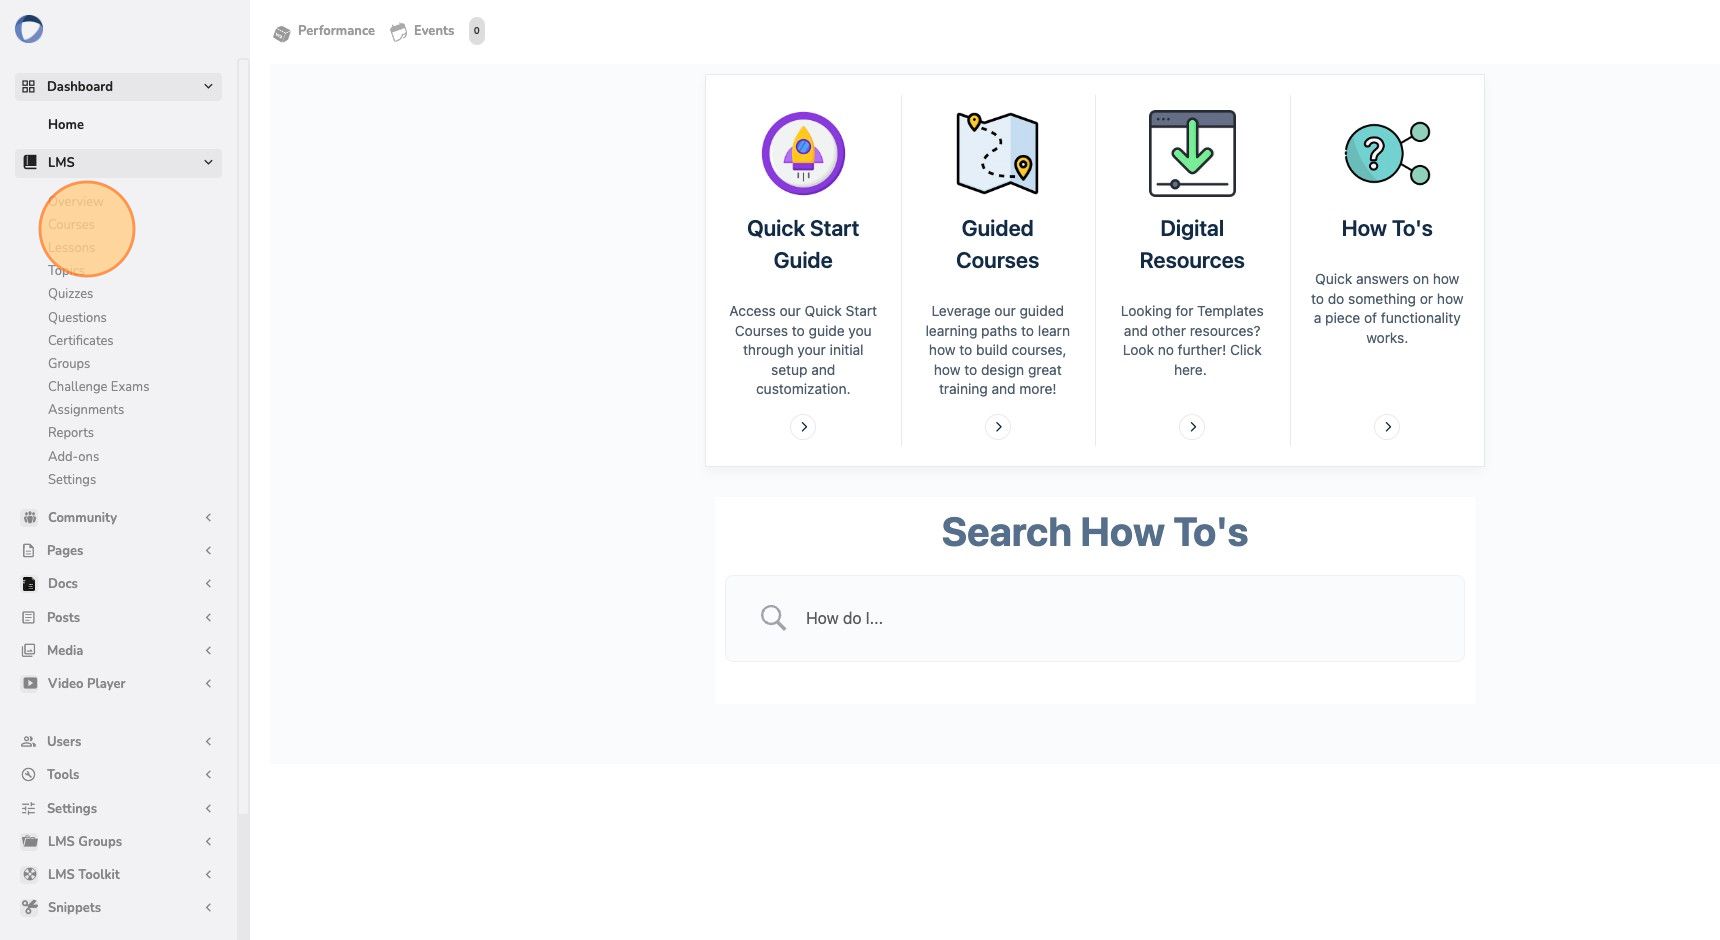Click the Posts icon in sidebar
Screen dimensions: 1720x940
(x=29, y=617)
